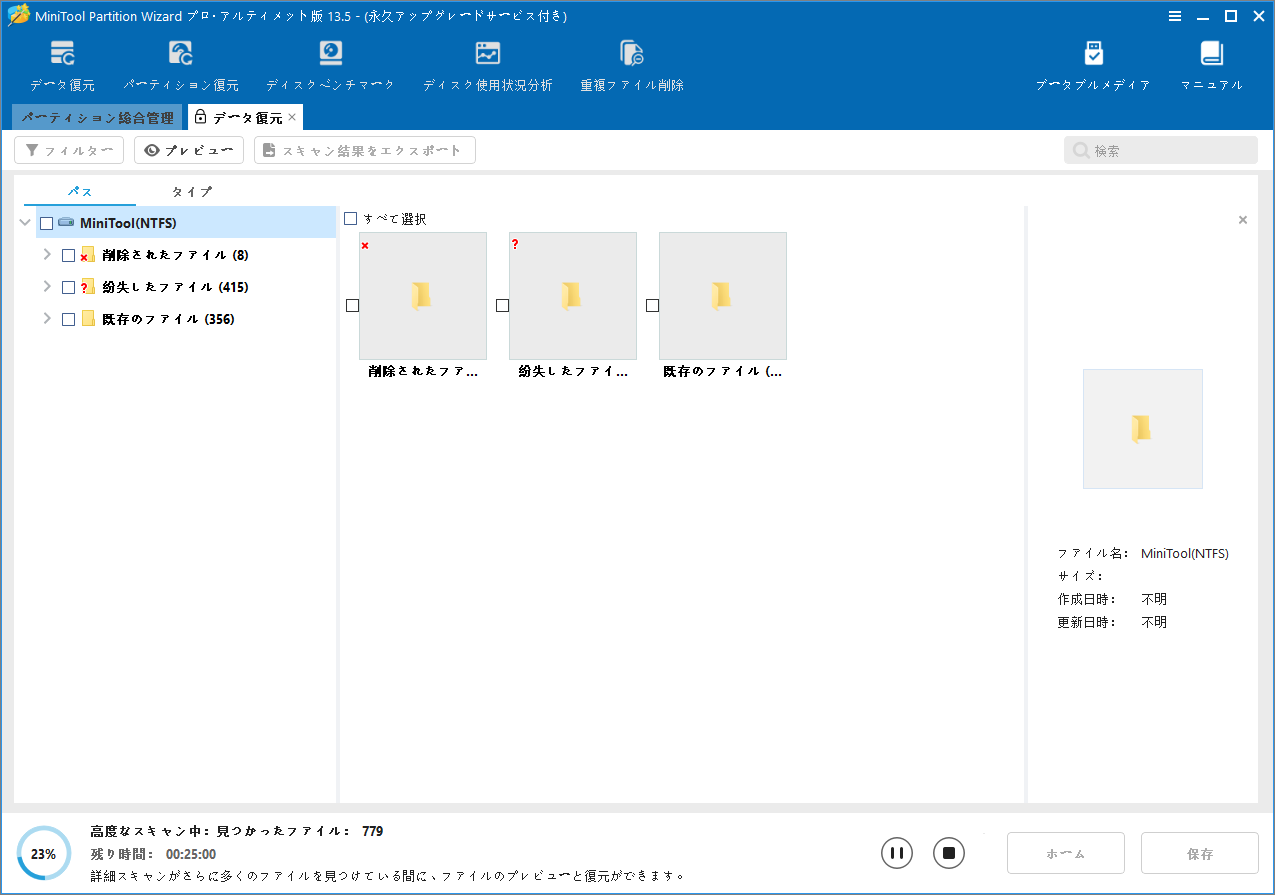This screenshot has height=895, width=1275.
Task: Collapse the MiniTool(NTFS) tree node
Action: tap(25, 222)
